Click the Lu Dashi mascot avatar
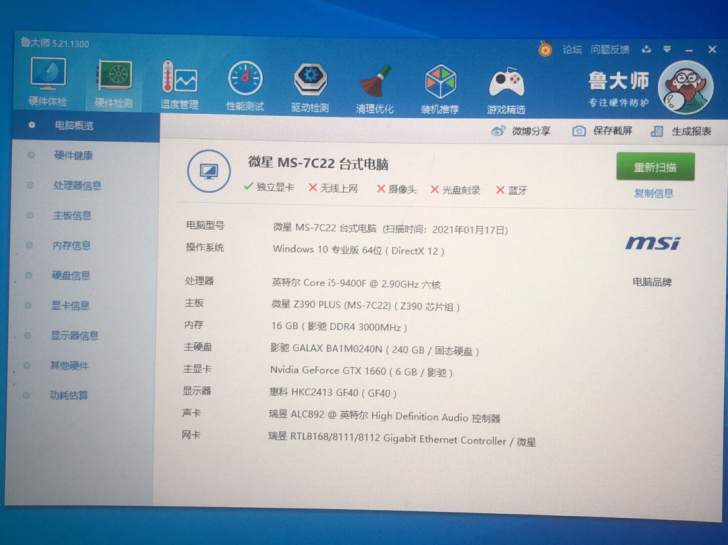728x545 pixels. [687, 89]
